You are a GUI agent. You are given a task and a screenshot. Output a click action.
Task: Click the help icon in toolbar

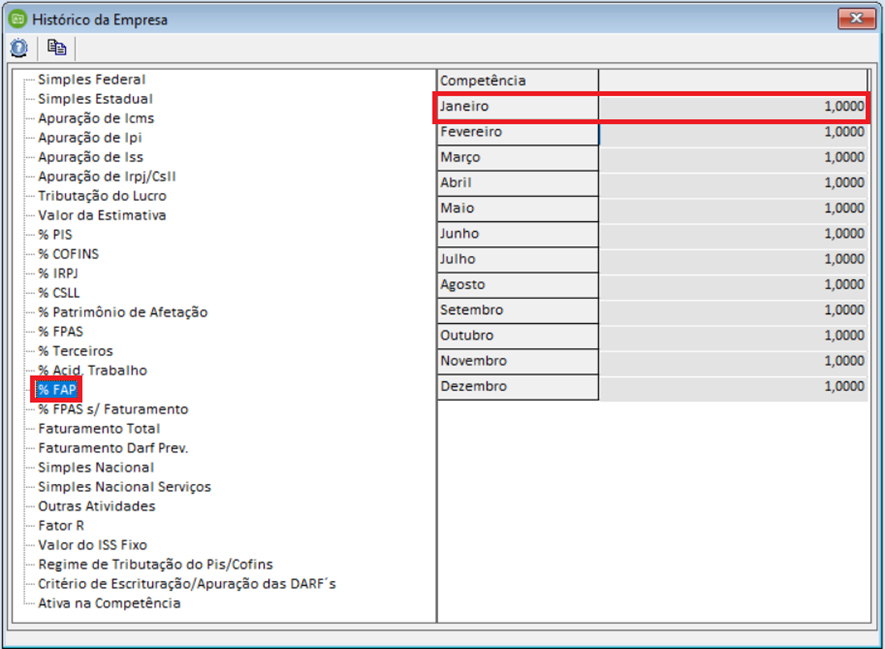19,47
